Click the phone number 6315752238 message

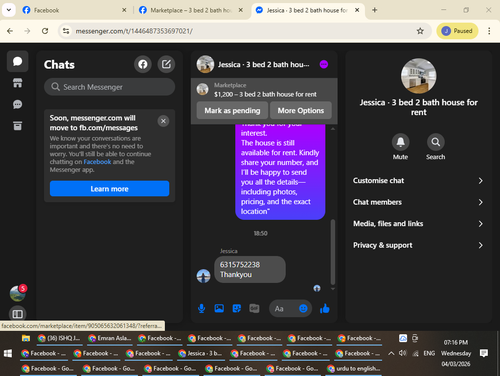point(240,265)
